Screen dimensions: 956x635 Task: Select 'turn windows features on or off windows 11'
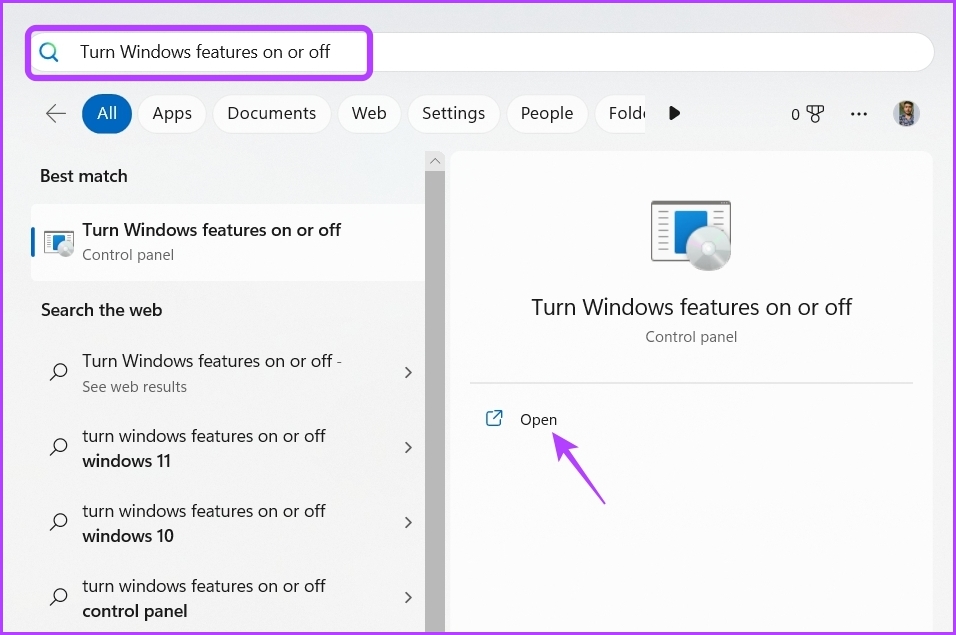228,448
